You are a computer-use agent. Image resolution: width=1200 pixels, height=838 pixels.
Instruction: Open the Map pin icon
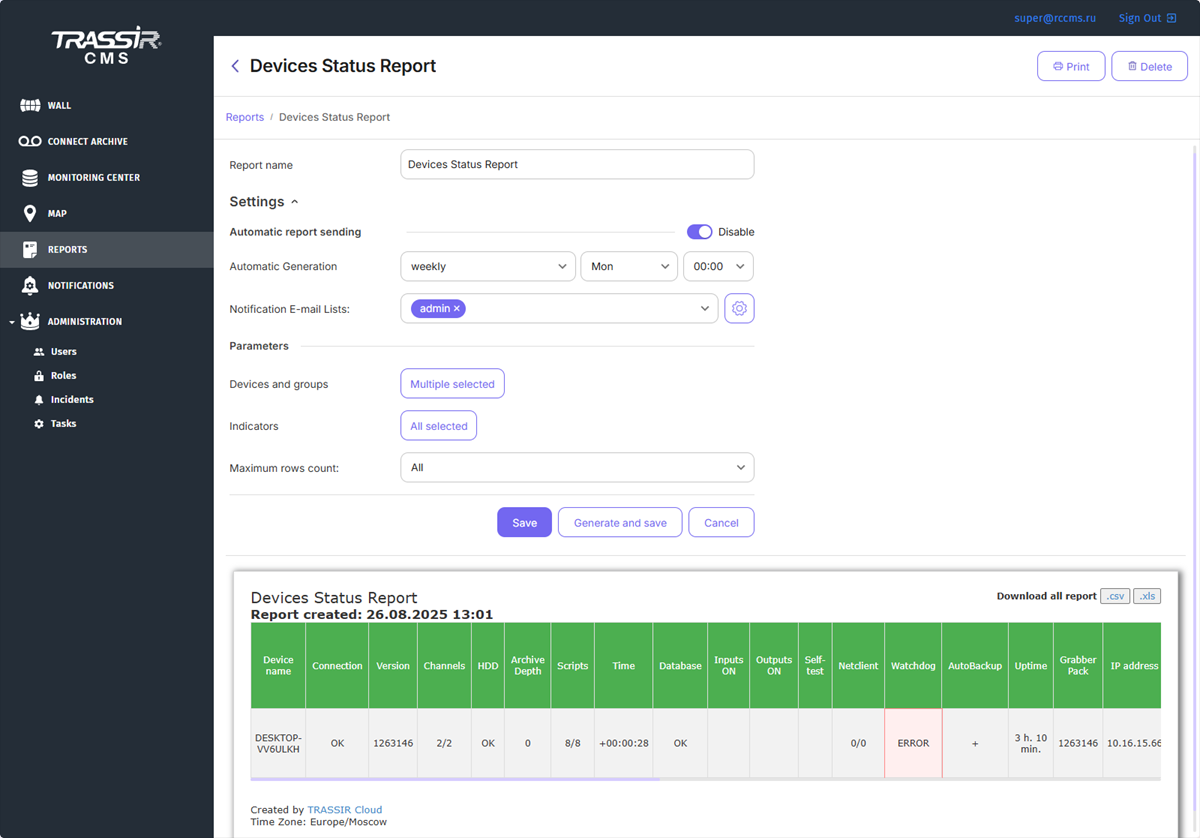[x=30, y=214]
